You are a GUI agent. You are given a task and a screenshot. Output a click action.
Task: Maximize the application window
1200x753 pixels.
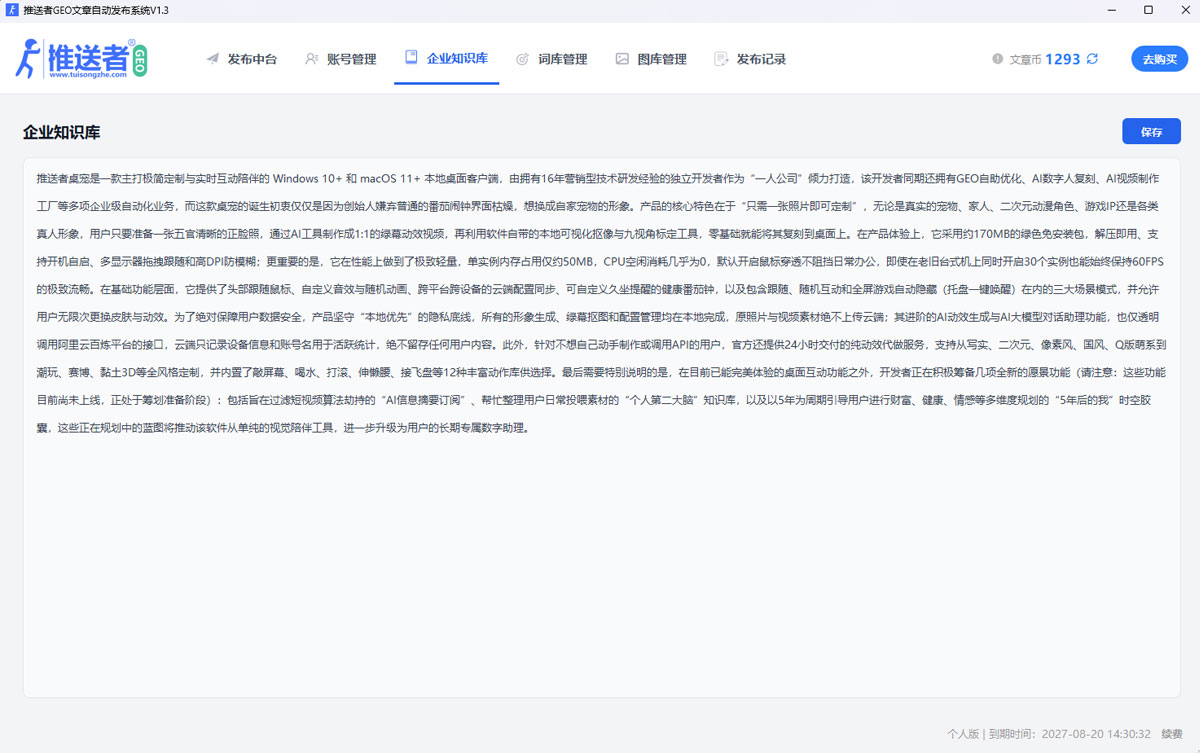point(1148,10)
